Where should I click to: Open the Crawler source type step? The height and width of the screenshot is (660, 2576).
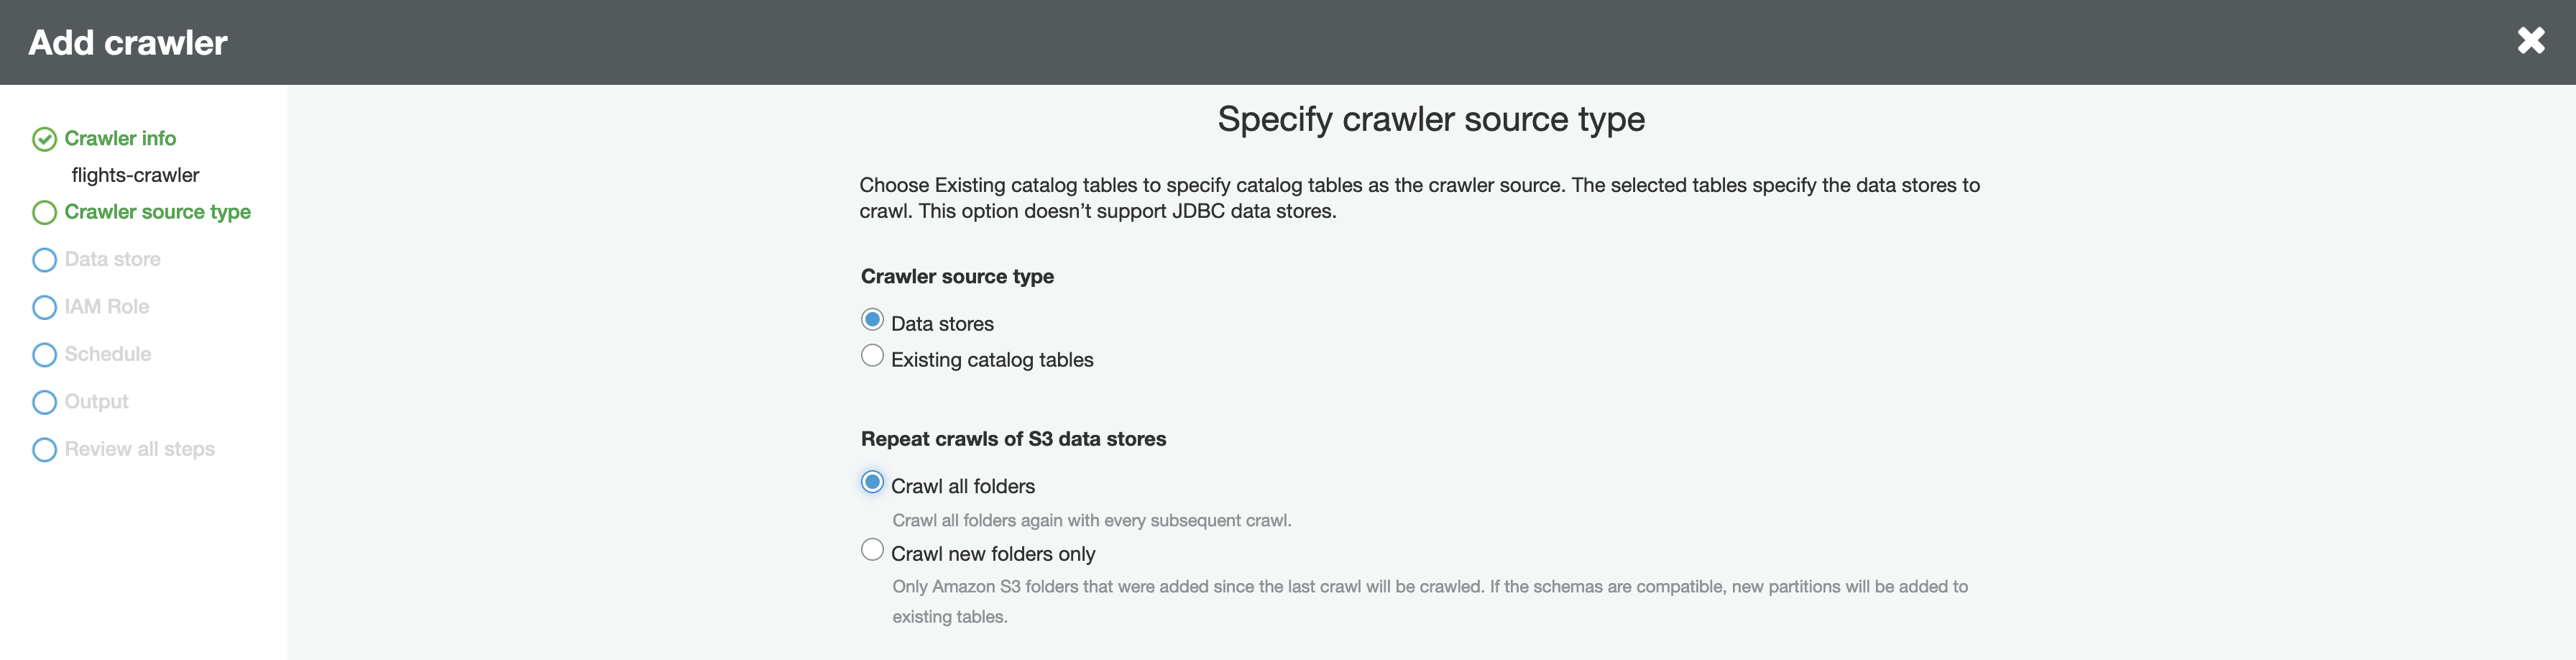pyautogui.click(x=157, y=212)
